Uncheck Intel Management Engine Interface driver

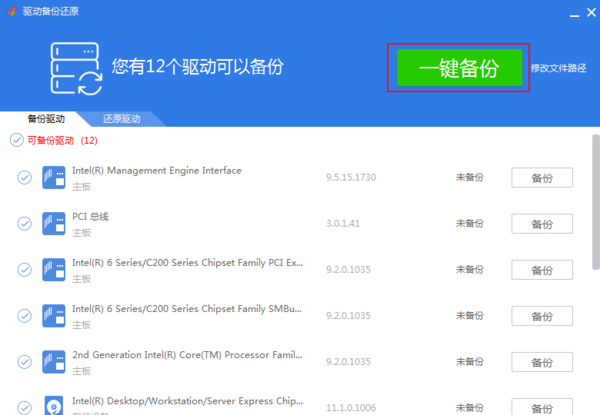(25, 178)
